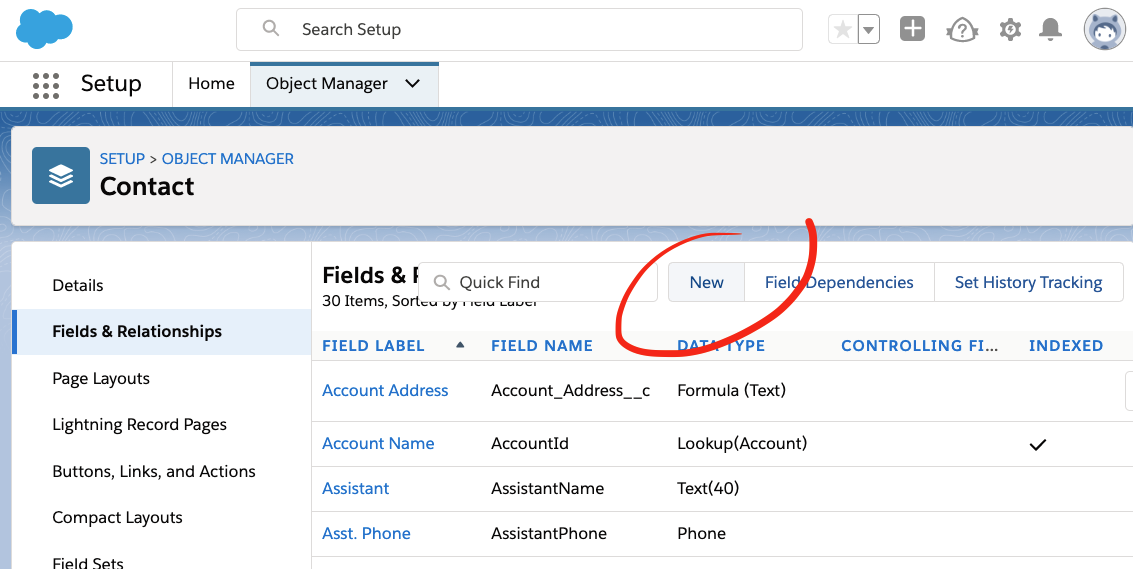The image size is (1133, 569).
Task: Click the Phone data type cell
Action: tap(702, 534)
